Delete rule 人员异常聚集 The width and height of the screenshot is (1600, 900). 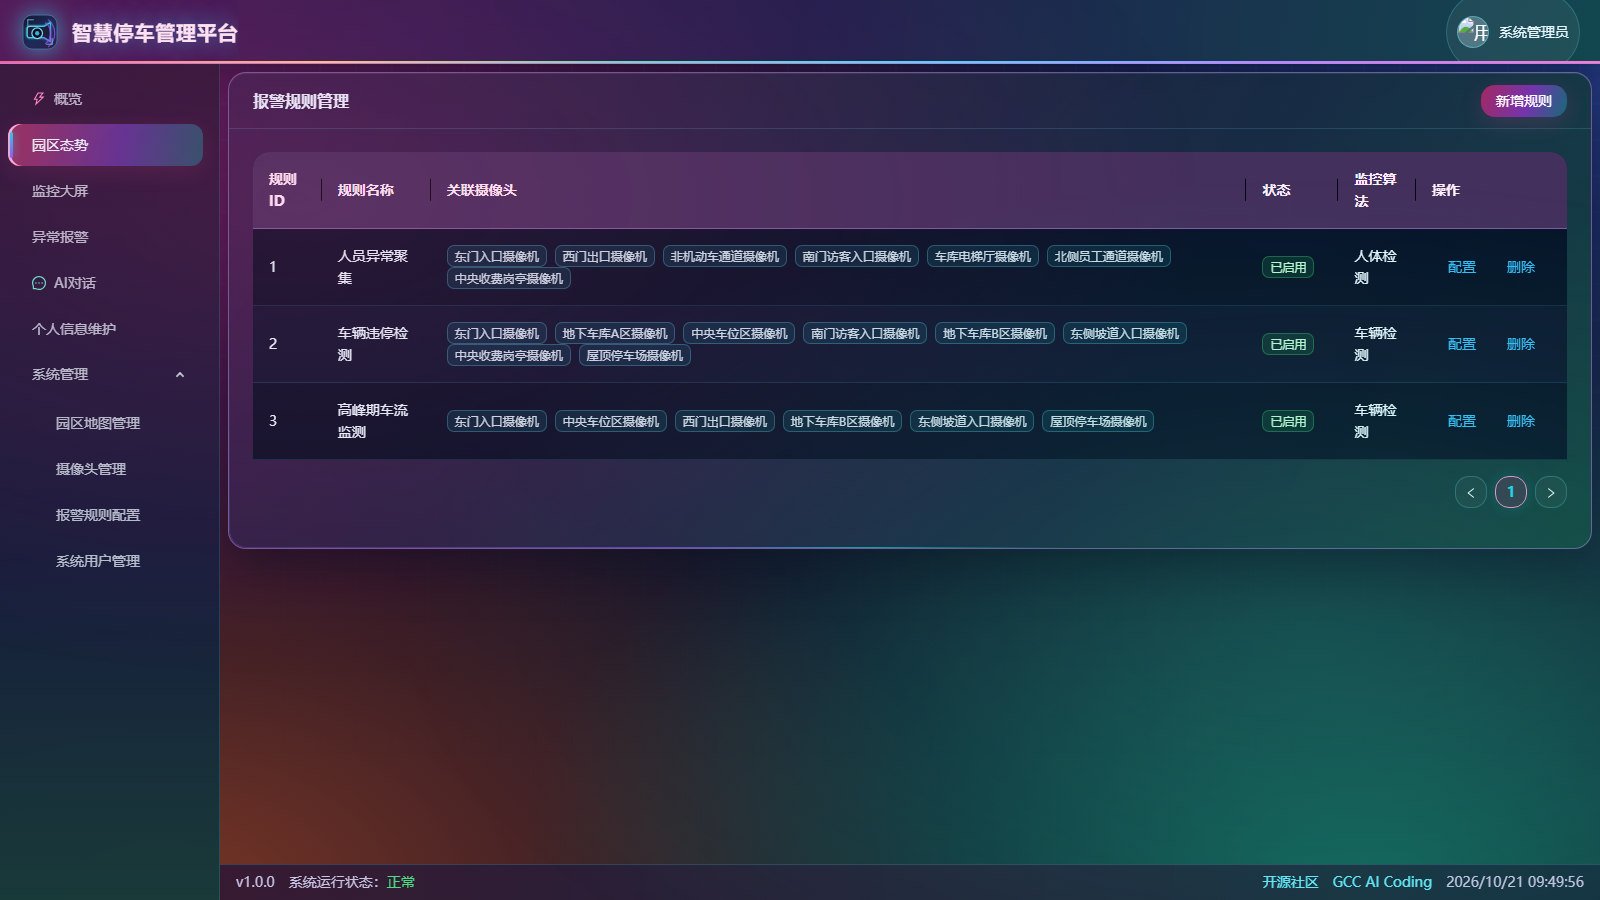[x=1521, y=267]
